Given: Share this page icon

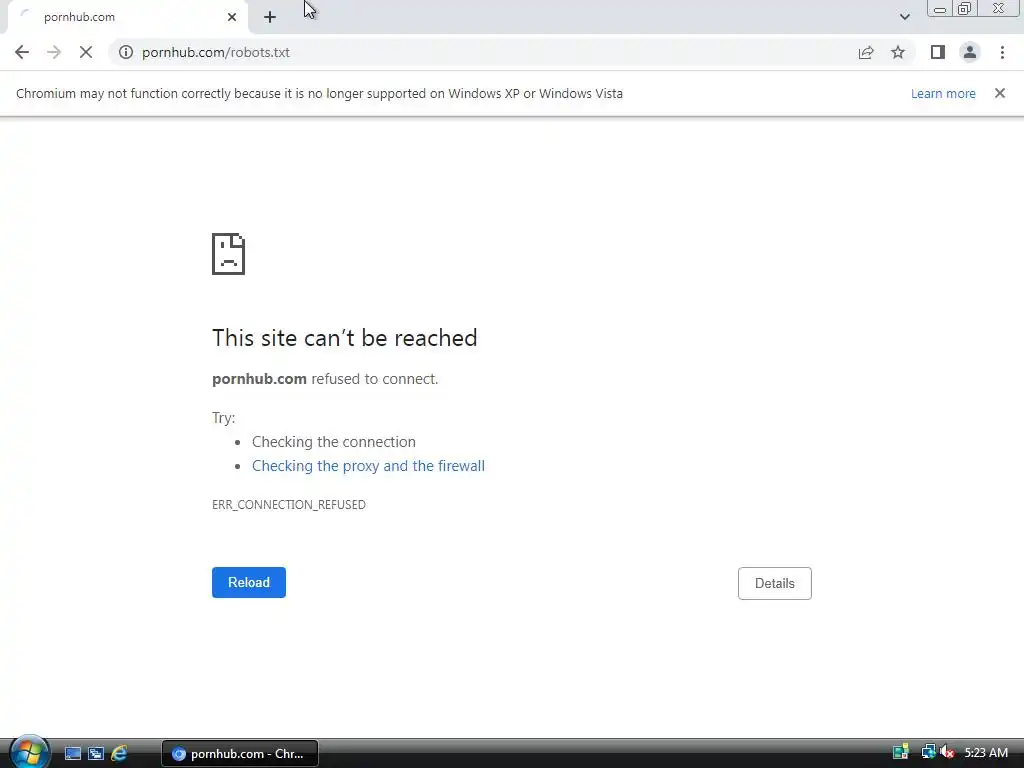Looking at the screenshot, I should [x=866, y=52].
